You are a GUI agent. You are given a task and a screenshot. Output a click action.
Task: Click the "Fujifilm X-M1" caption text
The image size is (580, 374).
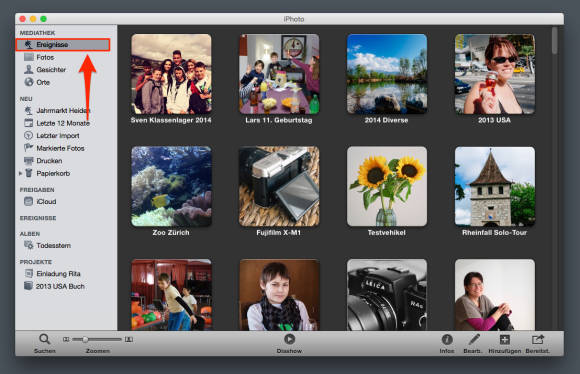[x=279, y=233]
